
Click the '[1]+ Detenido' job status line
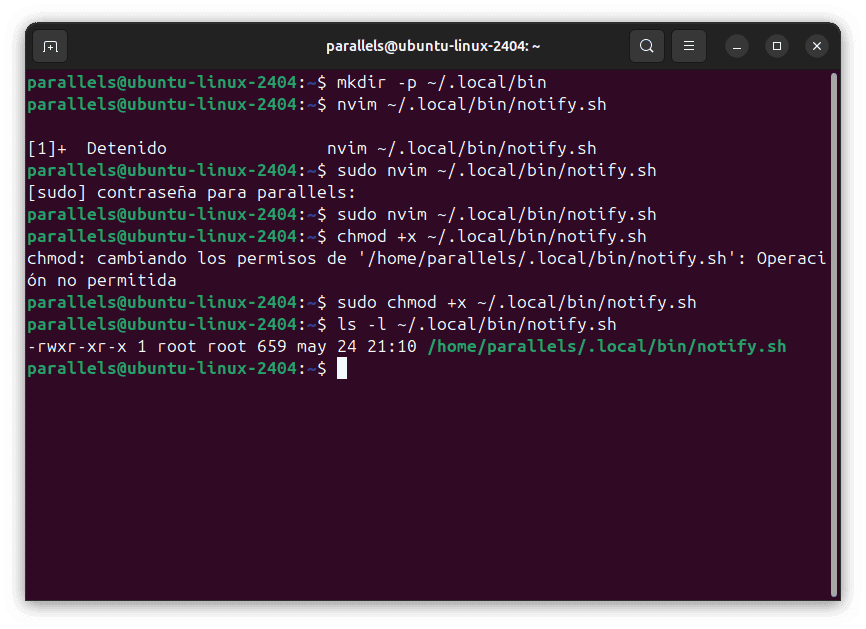click(x=97, y=148)
